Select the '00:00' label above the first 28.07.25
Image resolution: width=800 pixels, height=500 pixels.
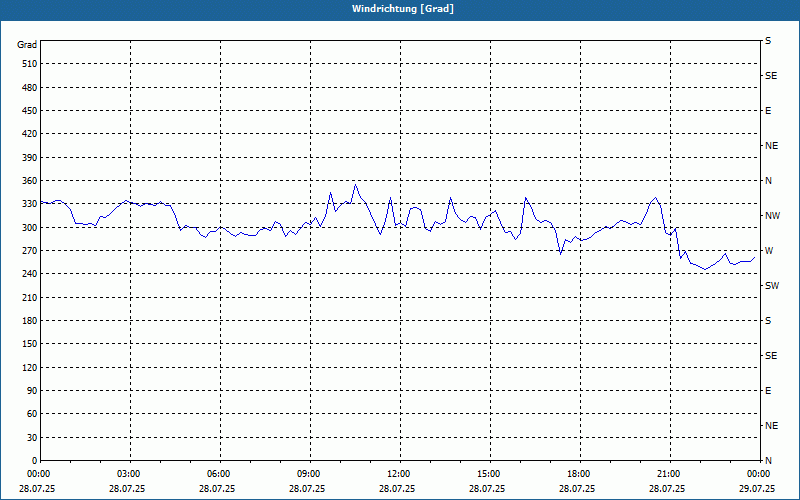tap(39, 474)
